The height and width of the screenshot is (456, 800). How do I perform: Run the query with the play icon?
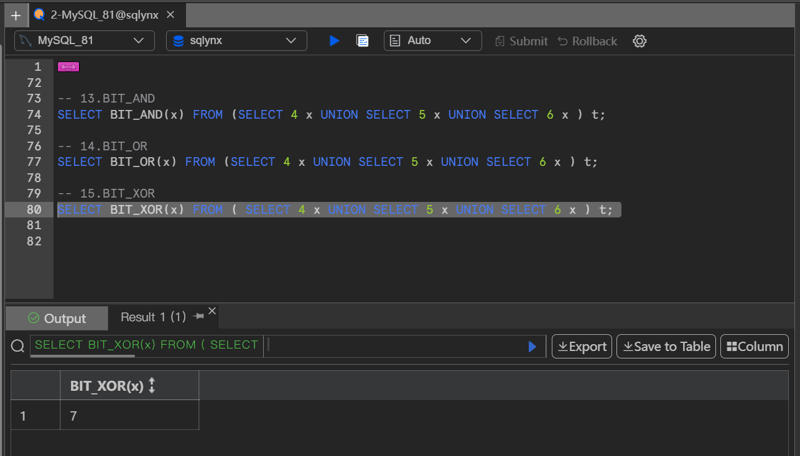click(334, 41)
